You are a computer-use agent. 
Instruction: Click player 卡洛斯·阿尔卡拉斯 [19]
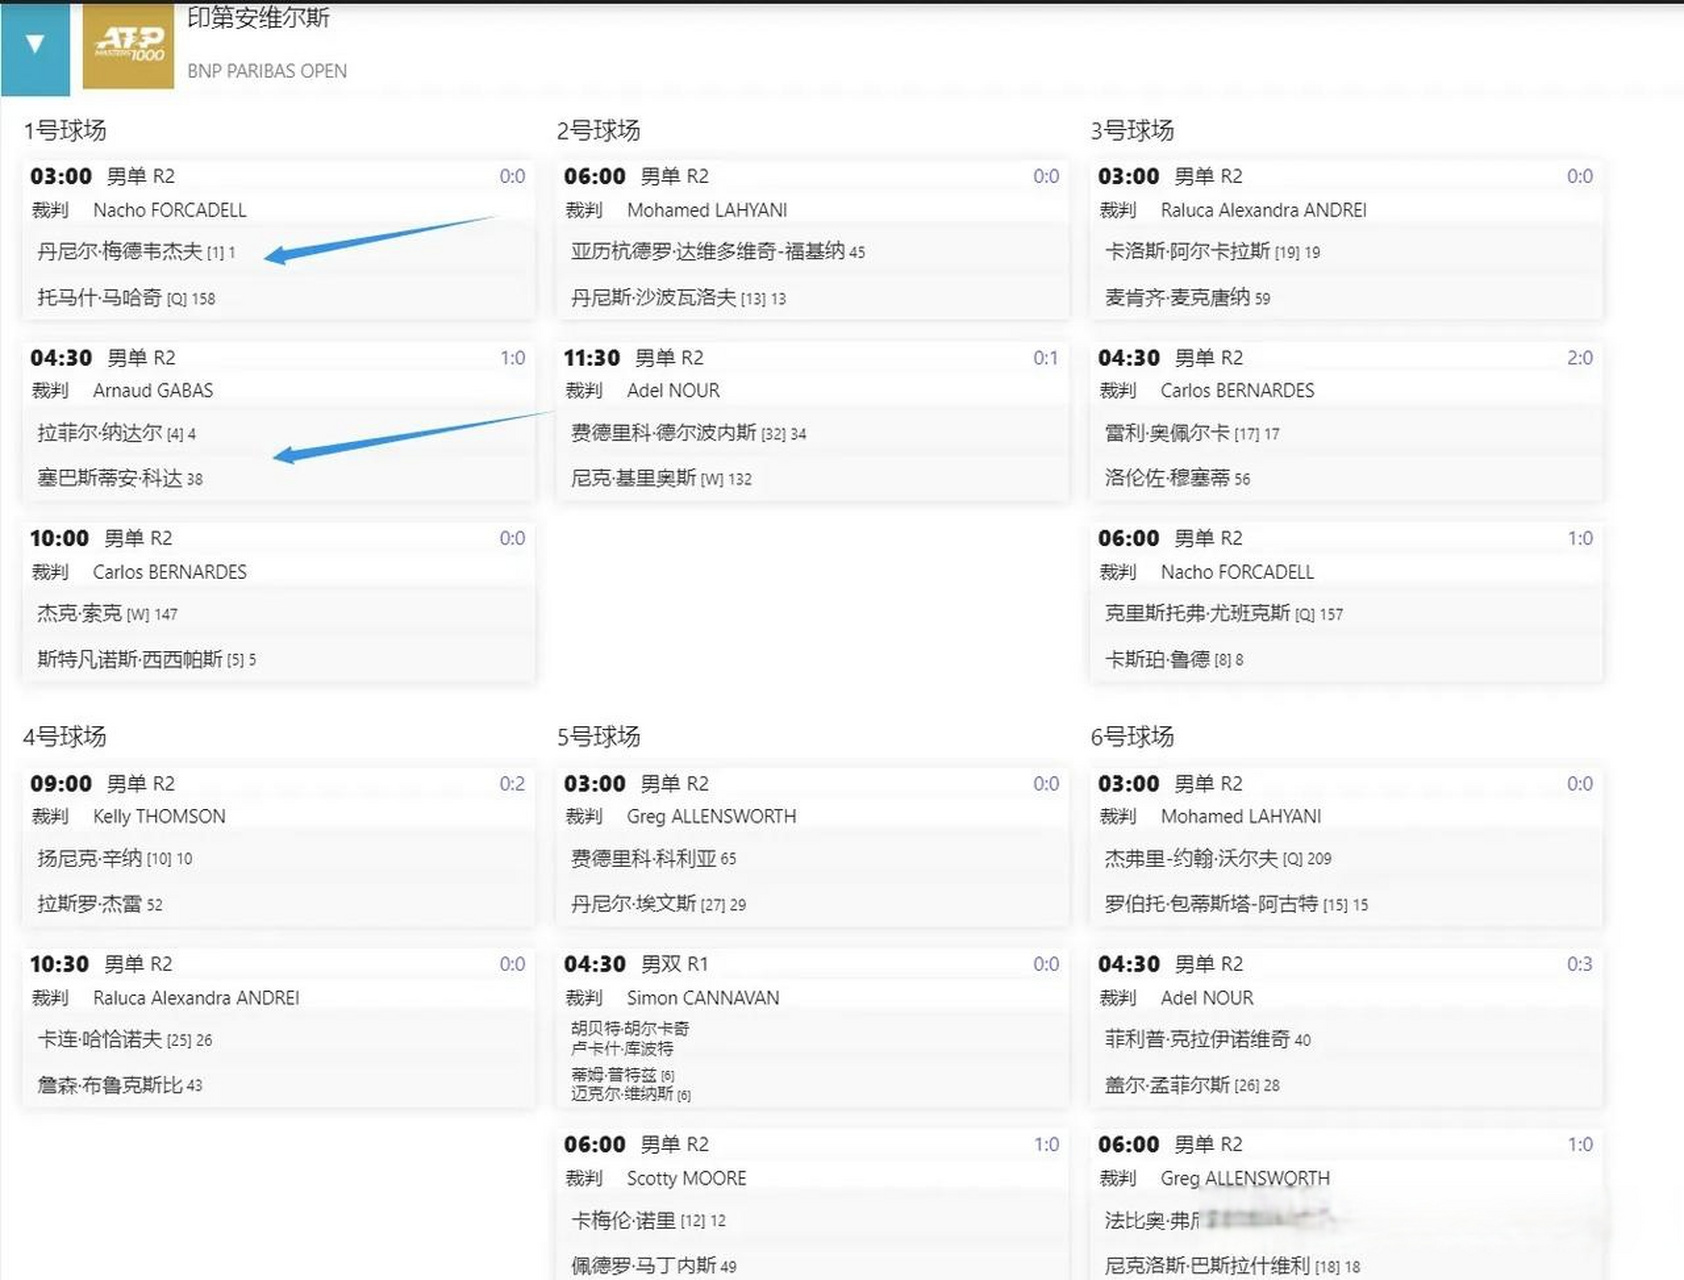pyautogui.click(x=1212, y=252)
